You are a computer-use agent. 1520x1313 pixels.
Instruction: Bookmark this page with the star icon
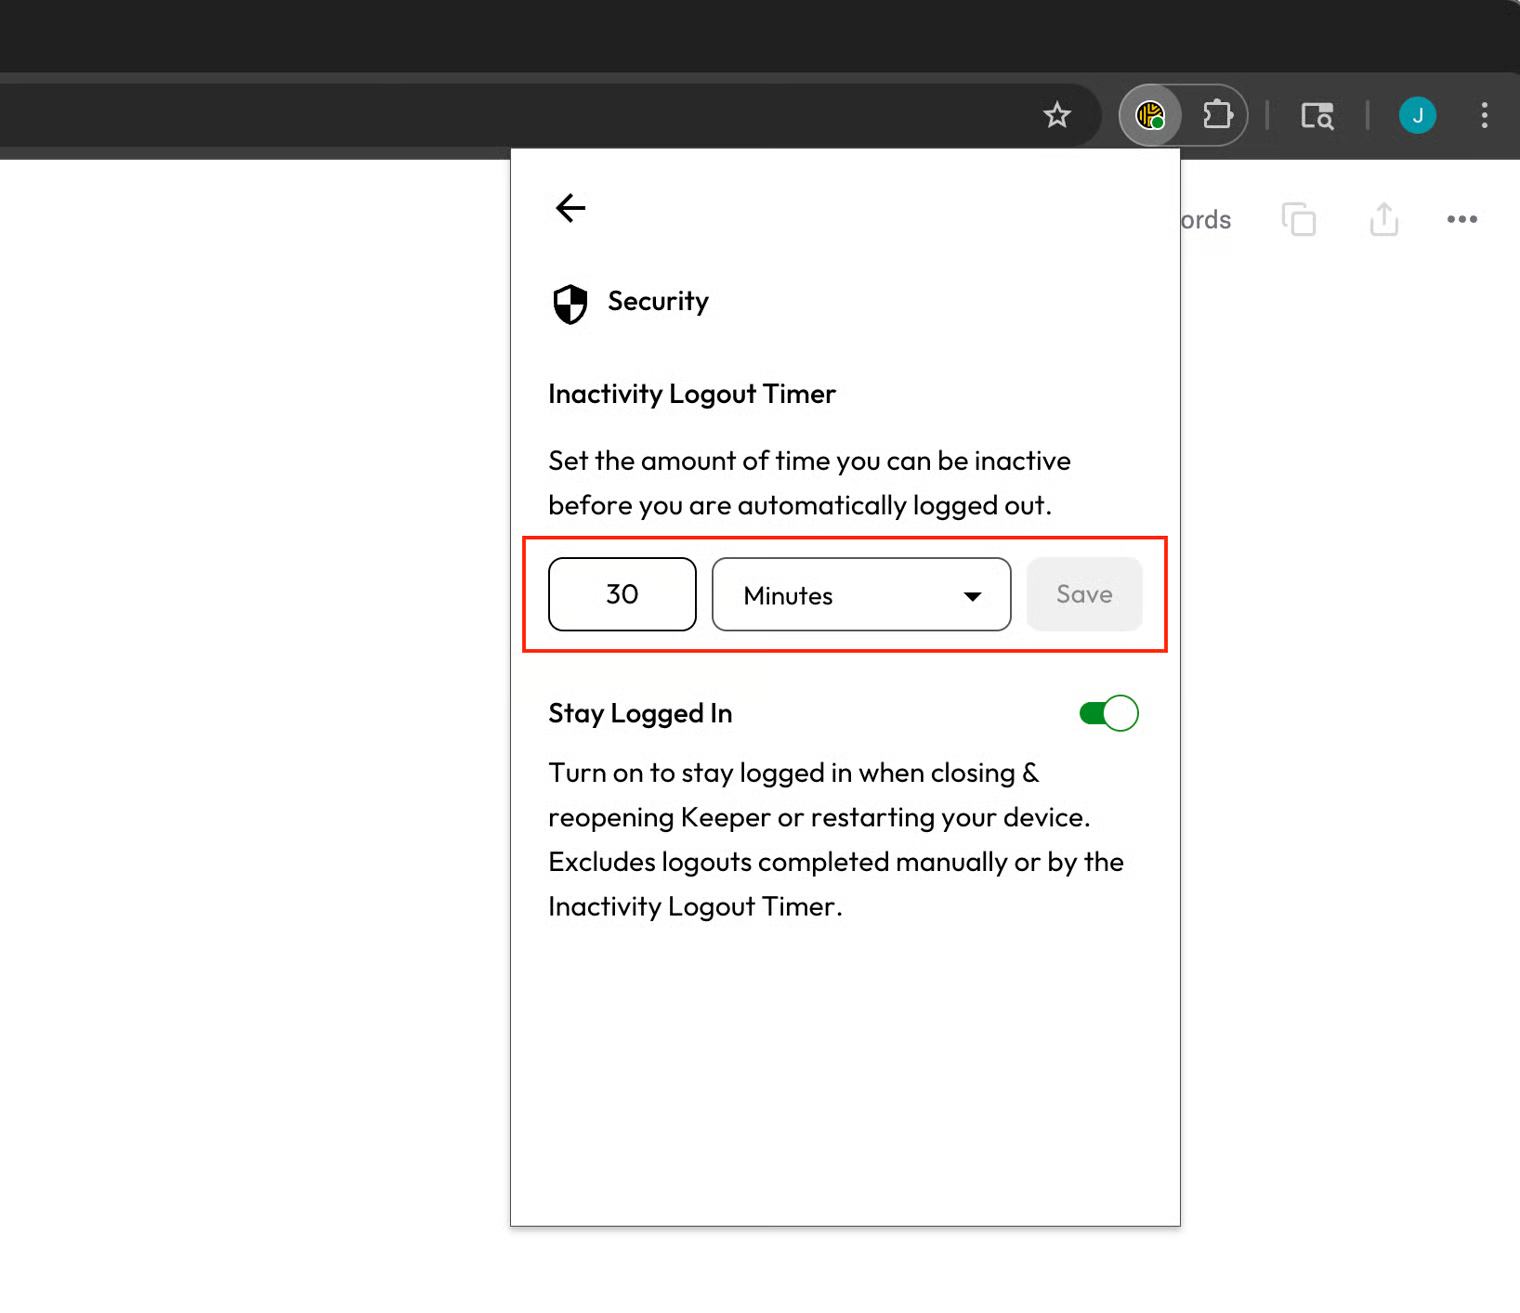pos(1057,116)
